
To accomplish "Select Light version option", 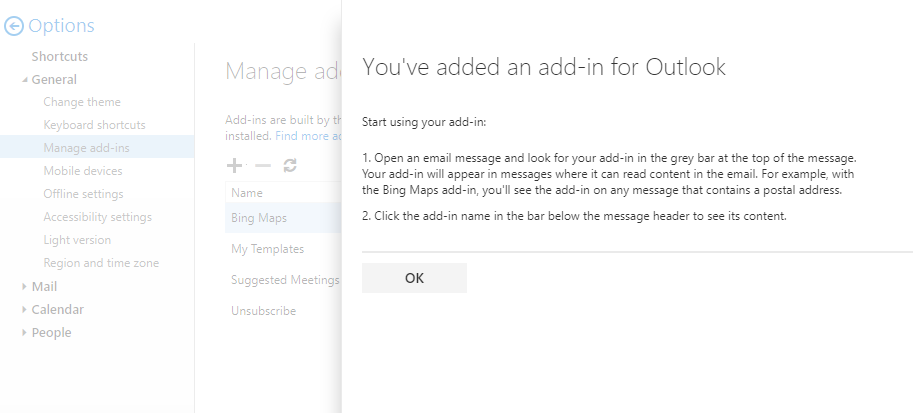I will [77, 239].
